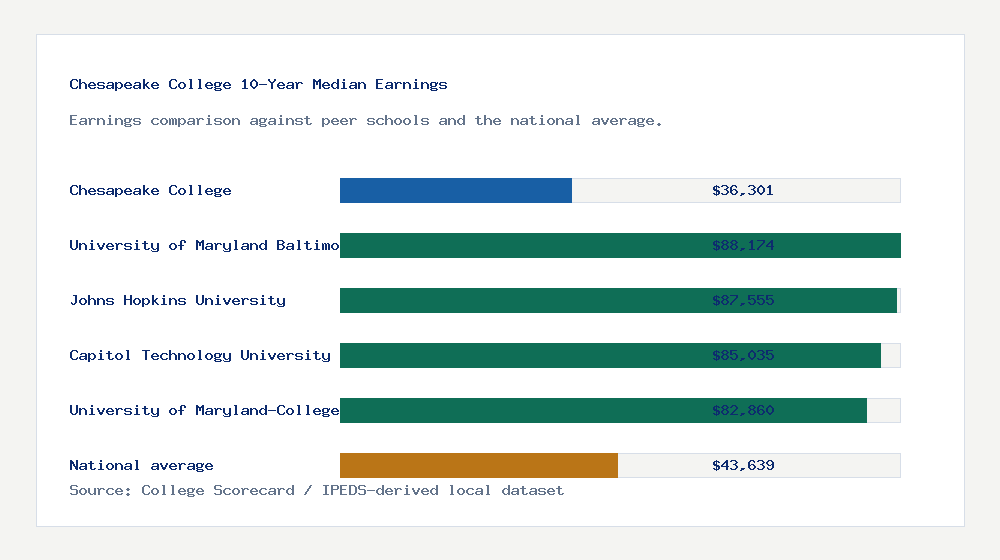This screenshot has height=560, width=1000.
Task: Click the $36,301 value
Action: 743,190
